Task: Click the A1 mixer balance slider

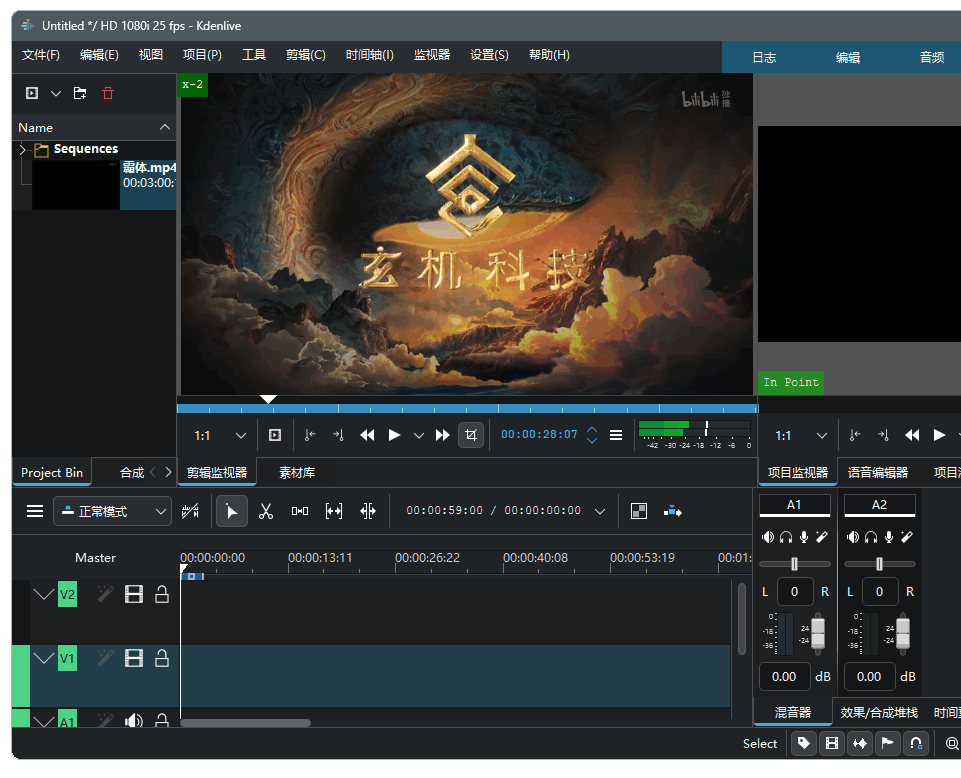Action: (x=794, y=564)
